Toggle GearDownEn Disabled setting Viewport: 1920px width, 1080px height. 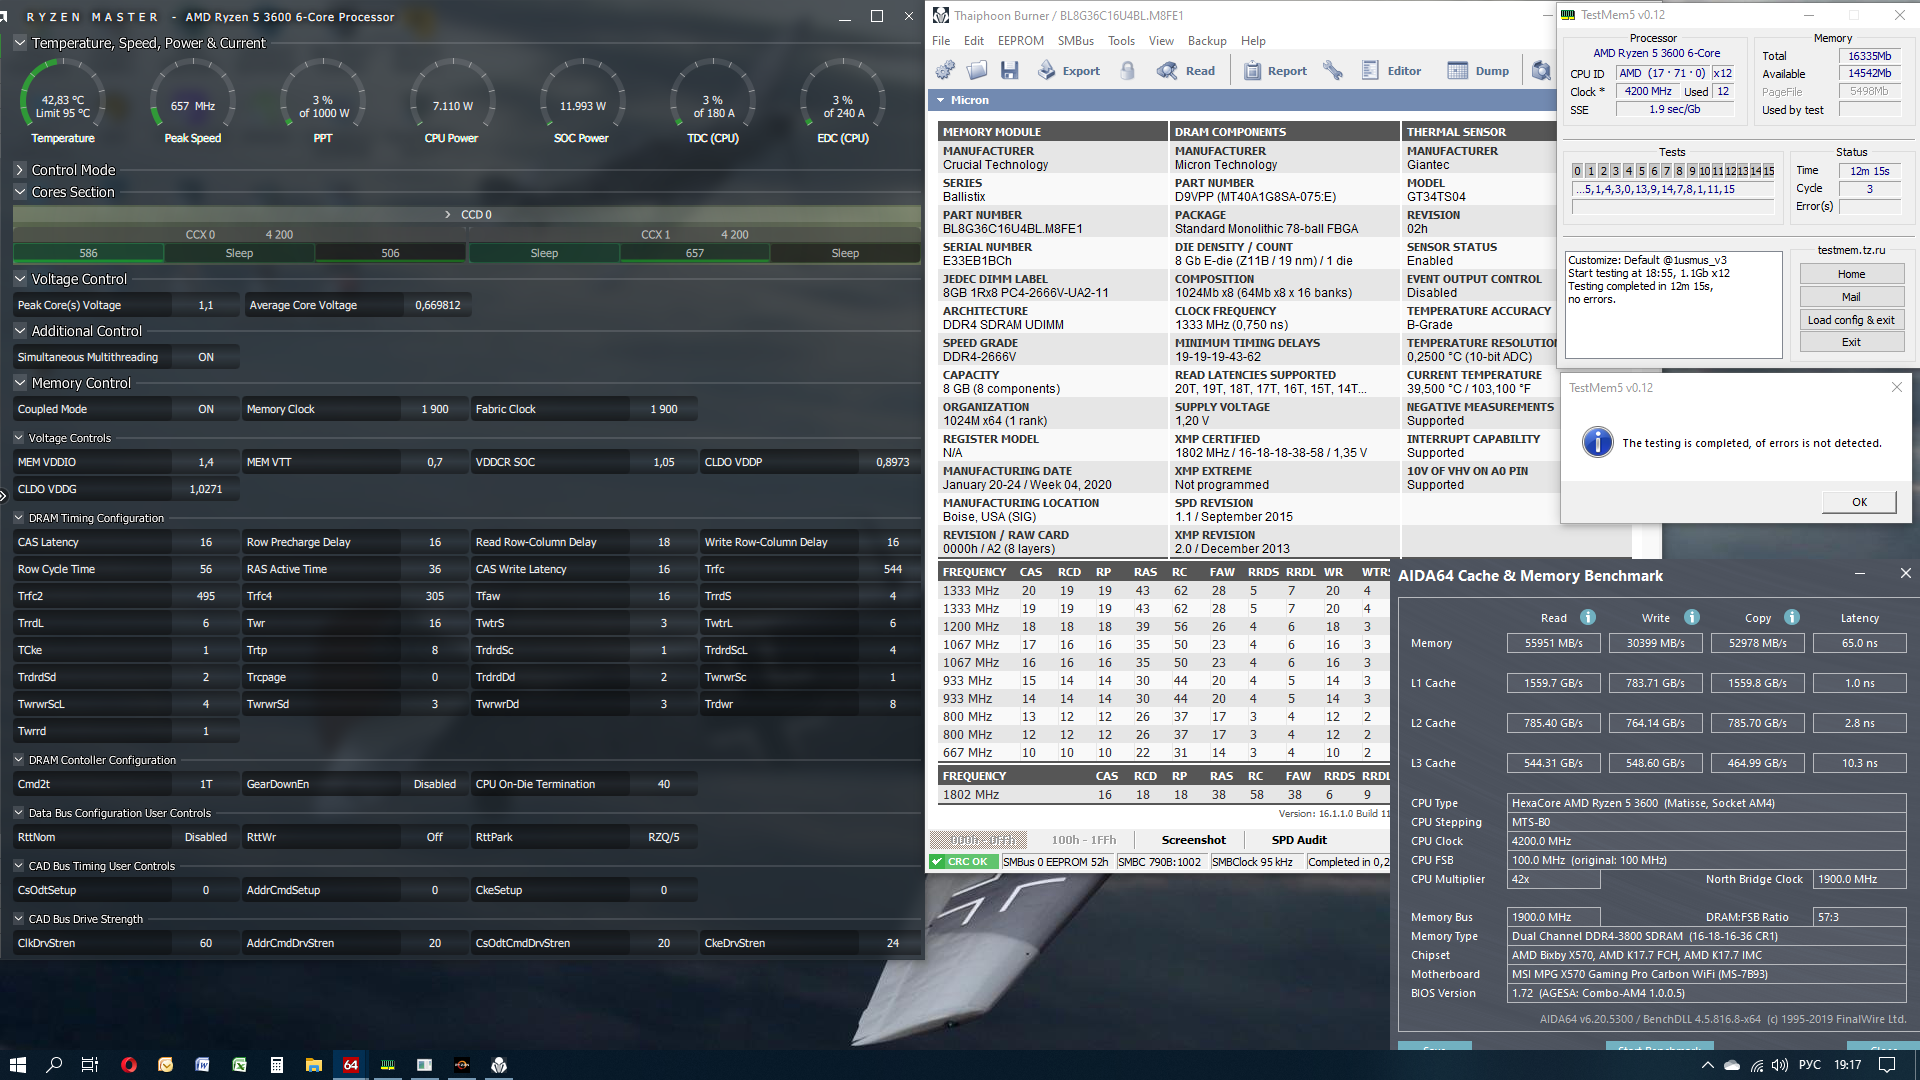(434, 784)
